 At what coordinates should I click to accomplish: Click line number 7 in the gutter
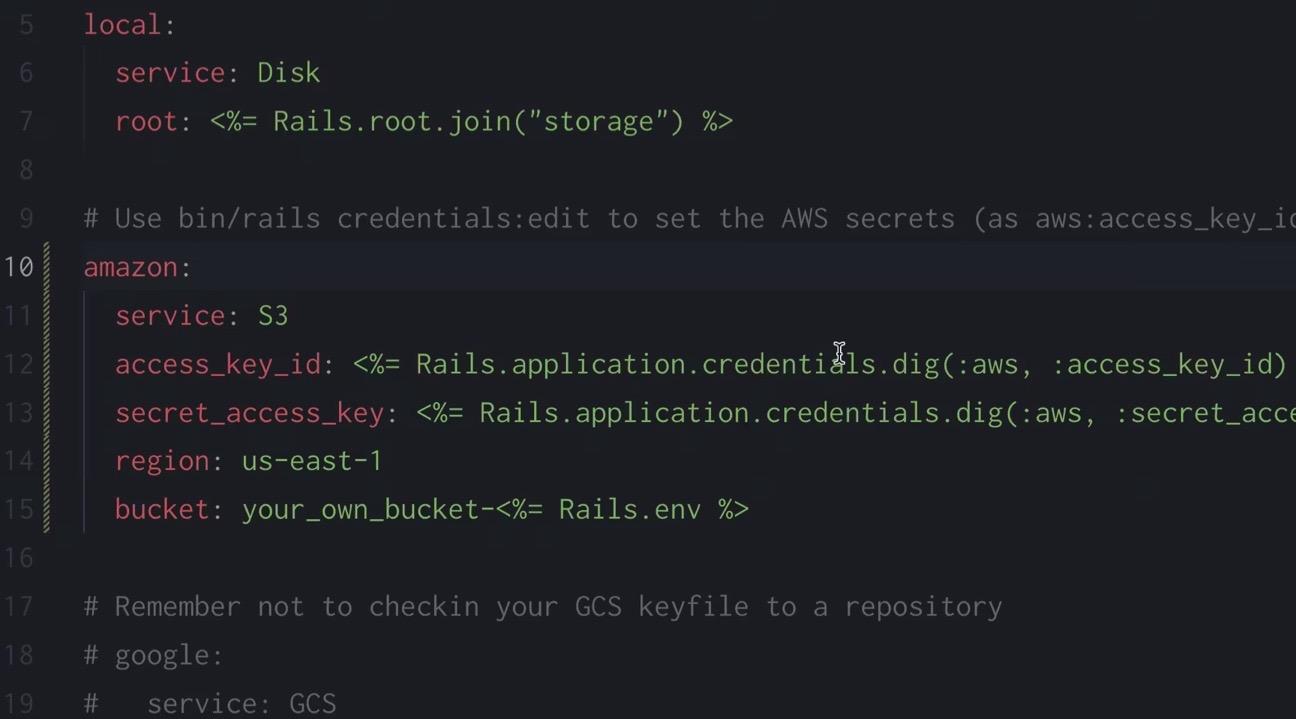click(x=25, y=121)
